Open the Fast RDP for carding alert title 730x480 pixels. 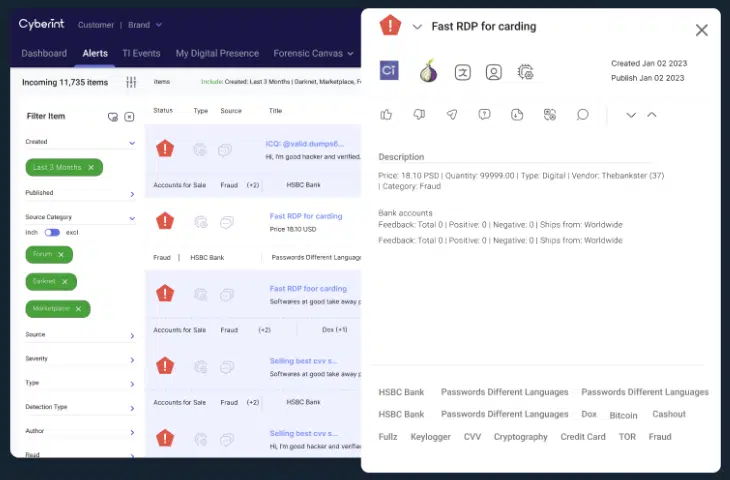pyautogui.click(x=306, y=216)
